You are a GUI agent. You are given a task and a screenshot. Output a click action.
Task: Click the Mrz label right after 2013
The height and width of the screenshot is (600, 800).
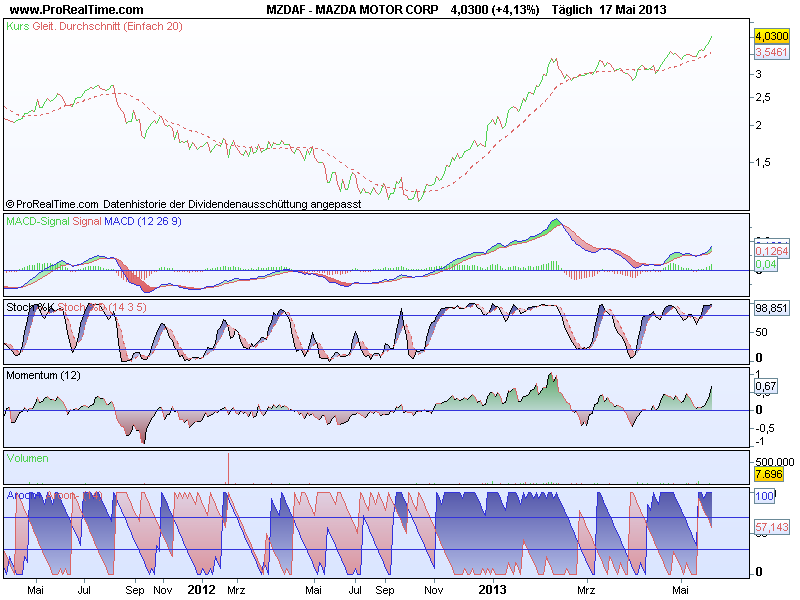pos(586,590)
